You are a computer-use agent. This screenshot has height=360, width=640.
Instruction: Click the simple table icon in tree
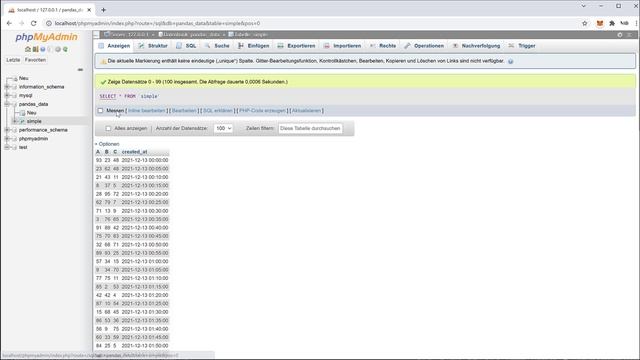[22, 121]
